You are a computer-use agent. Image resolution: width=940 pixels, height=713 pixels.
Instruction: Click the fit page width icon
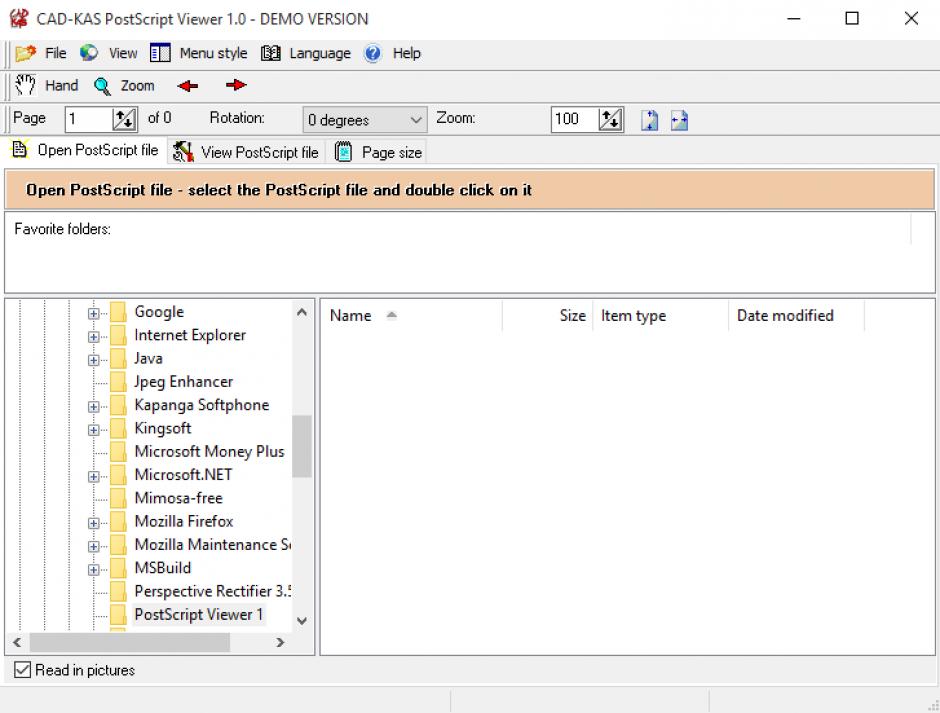[680, 120]
